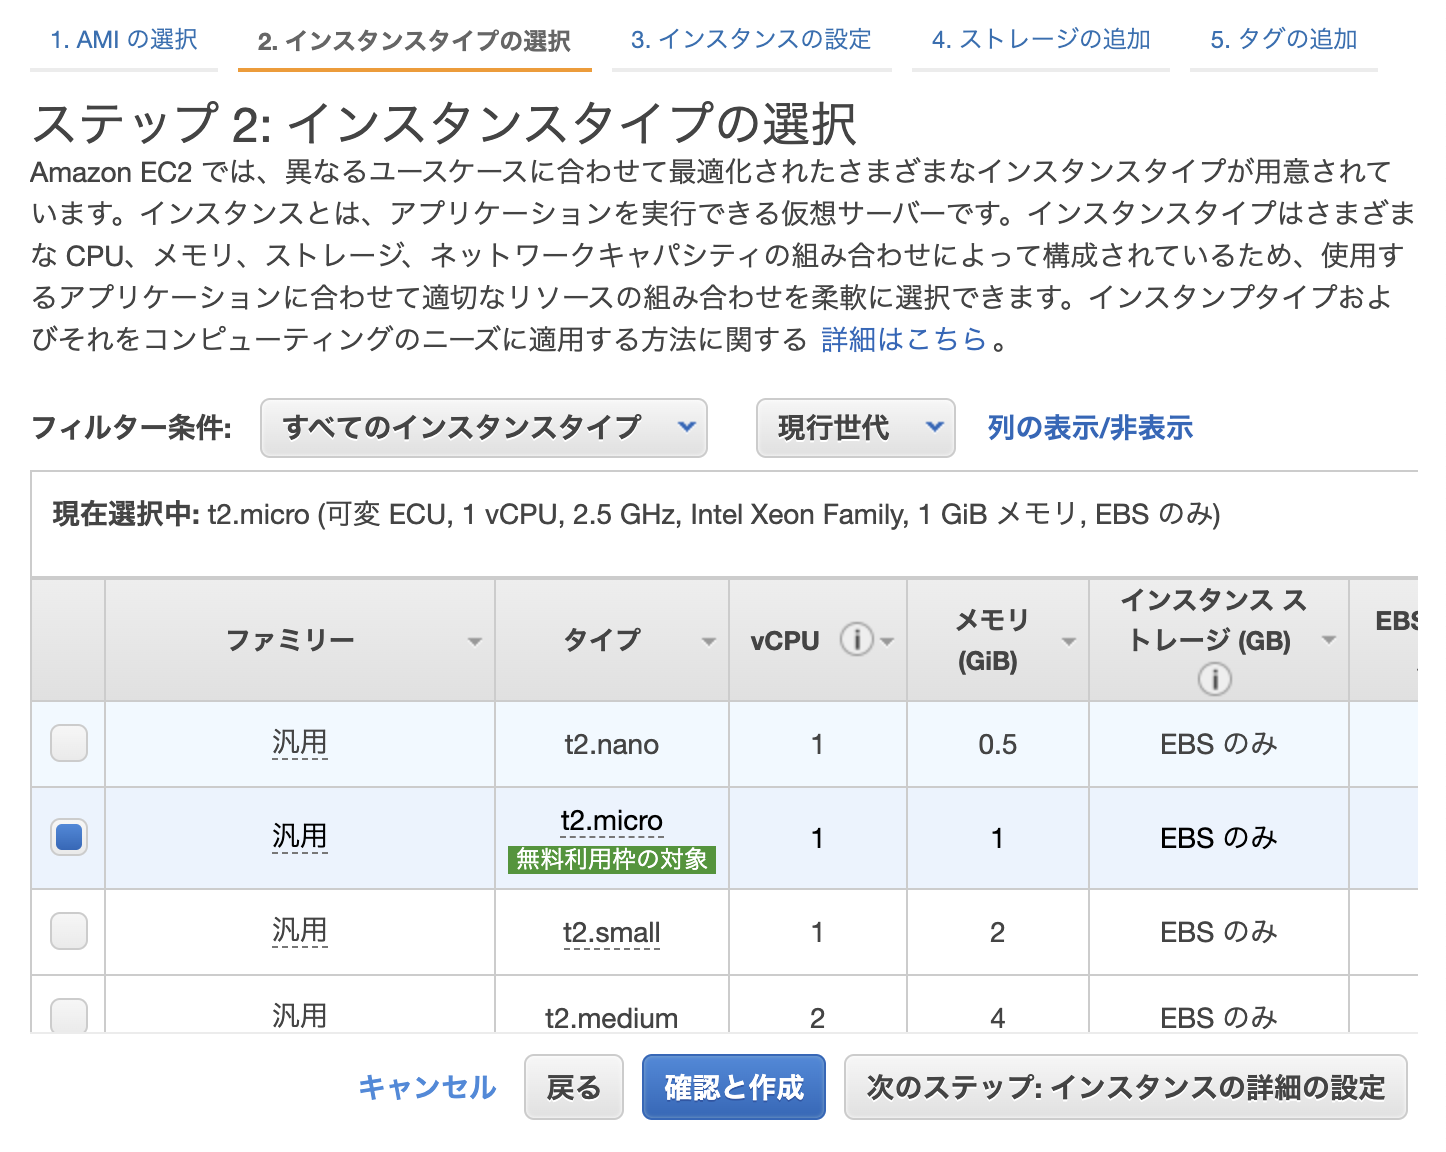Open the すべてのインスタンスタイプ filter dropdown
This screenshot has width=1446, height=1152.
click(484, 428)
